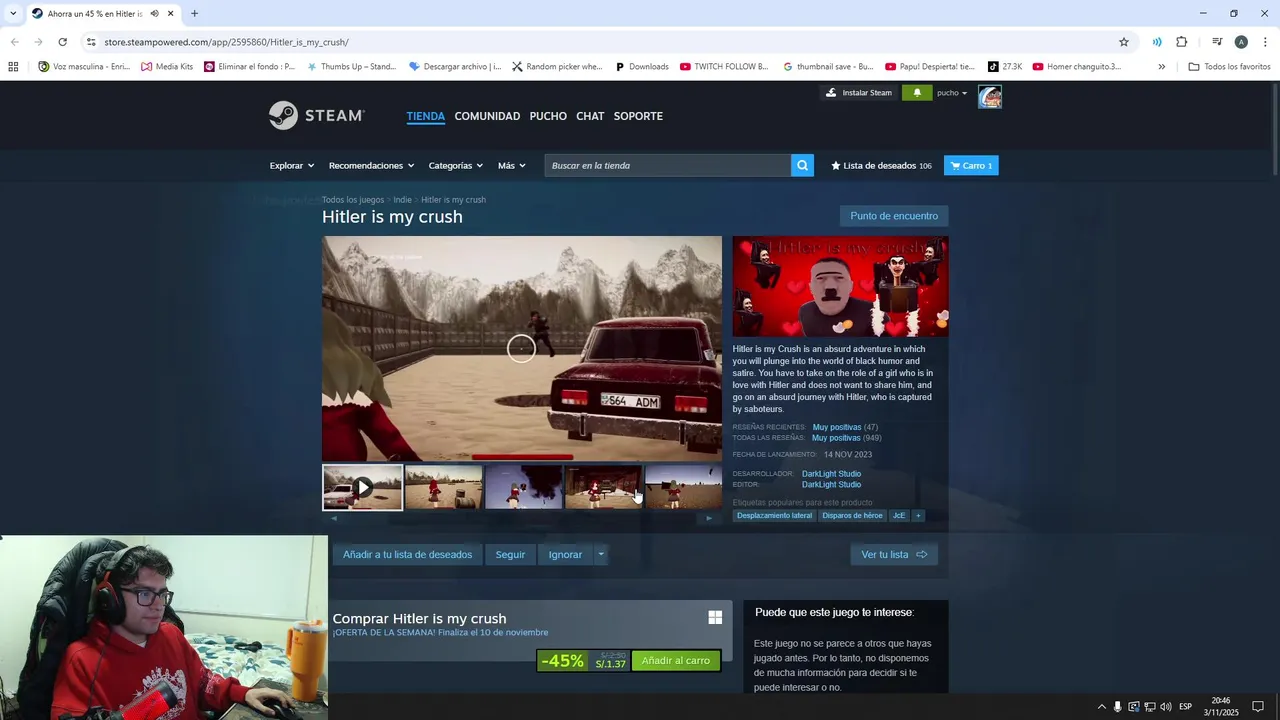Screen dimensions: 1280x720
Task: Open the Carro shopping cart
Action: click(971, 166)
